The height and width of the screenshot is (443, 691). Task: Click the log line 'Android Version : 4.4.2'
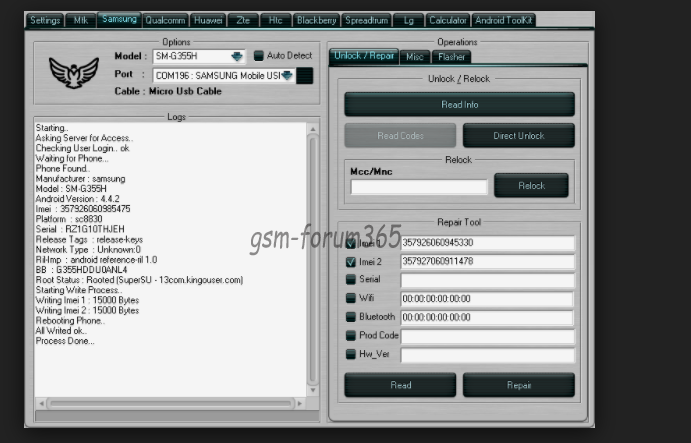(x=78, y=199)
